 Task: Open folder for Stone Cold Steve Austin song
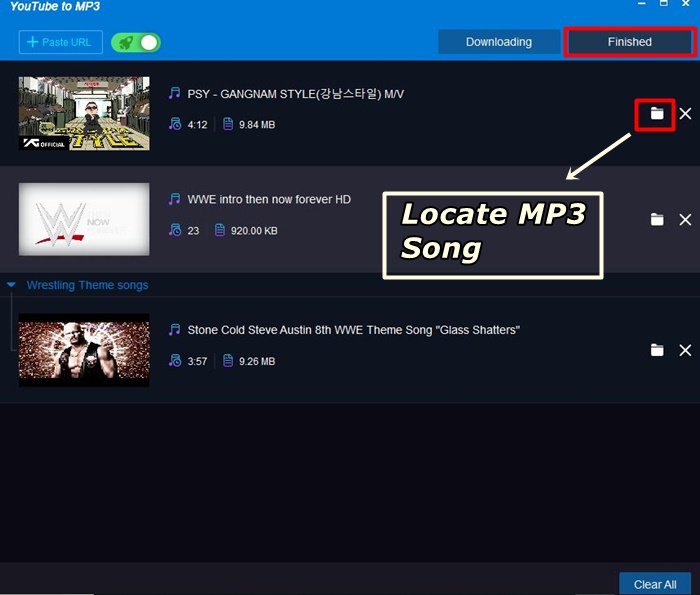[x=657, y=350]
